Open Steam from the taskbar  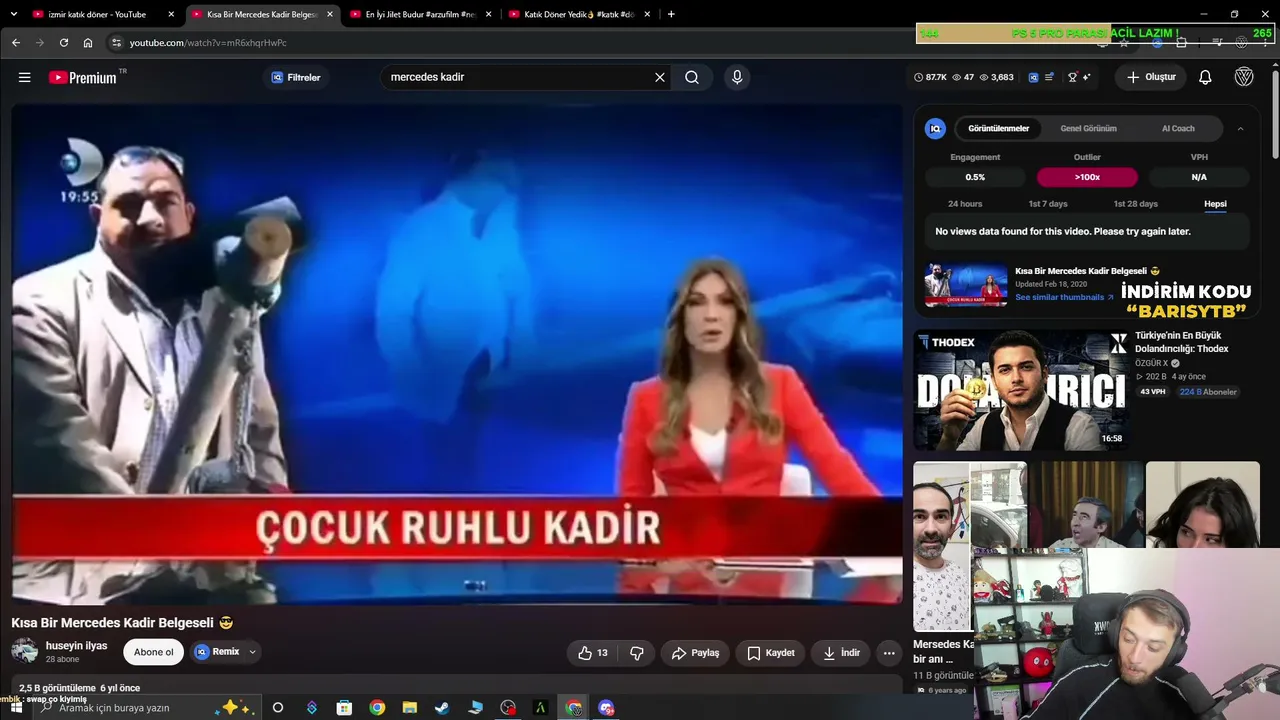tap(441, 708)
